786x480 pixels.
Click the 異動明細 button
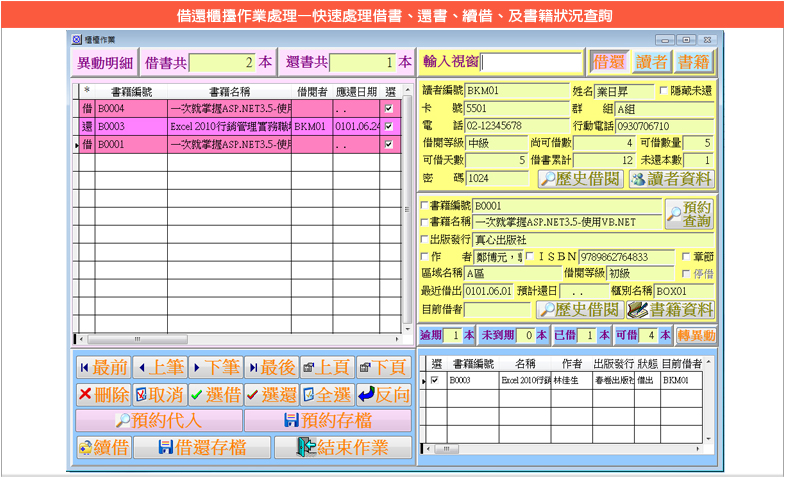coord(105,62)
